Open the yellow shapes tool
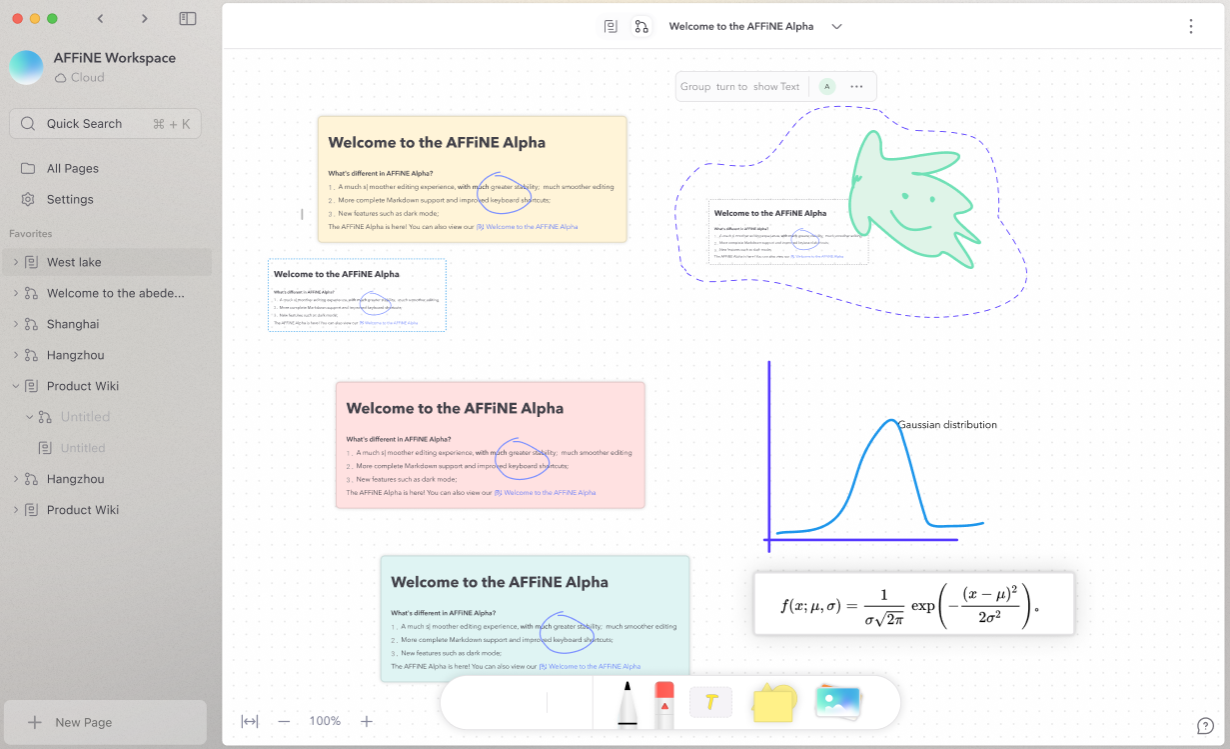1230x749 pixels. tap(774, 702)
